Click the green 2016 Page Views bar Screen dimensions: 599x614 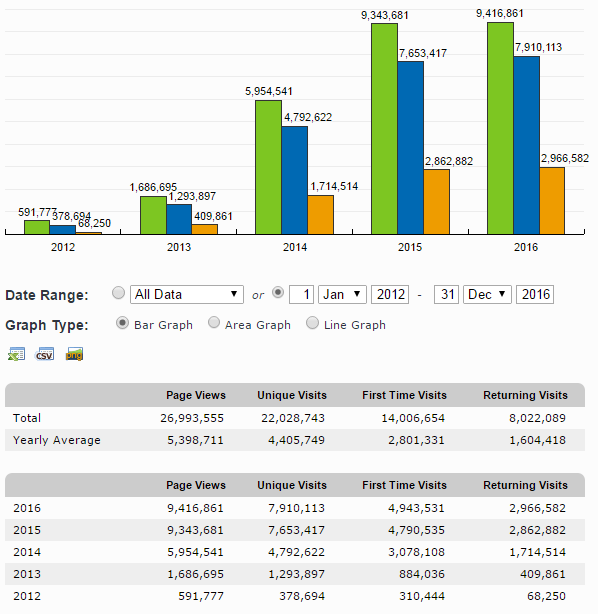coord(500,128)
